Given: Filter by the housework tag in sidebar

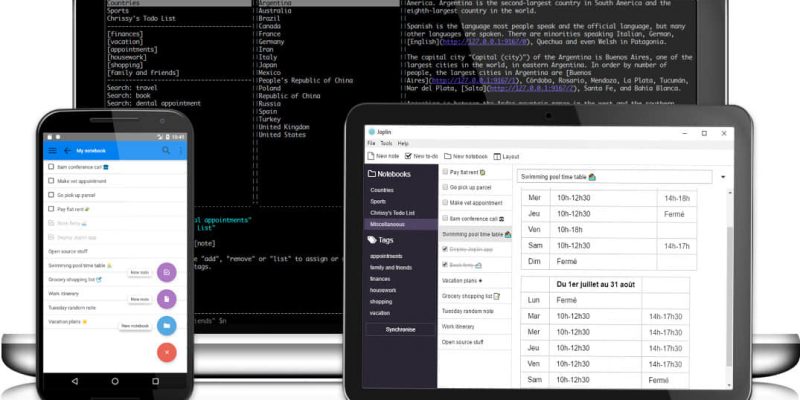Looking at the screenshot, I should 383,290.
